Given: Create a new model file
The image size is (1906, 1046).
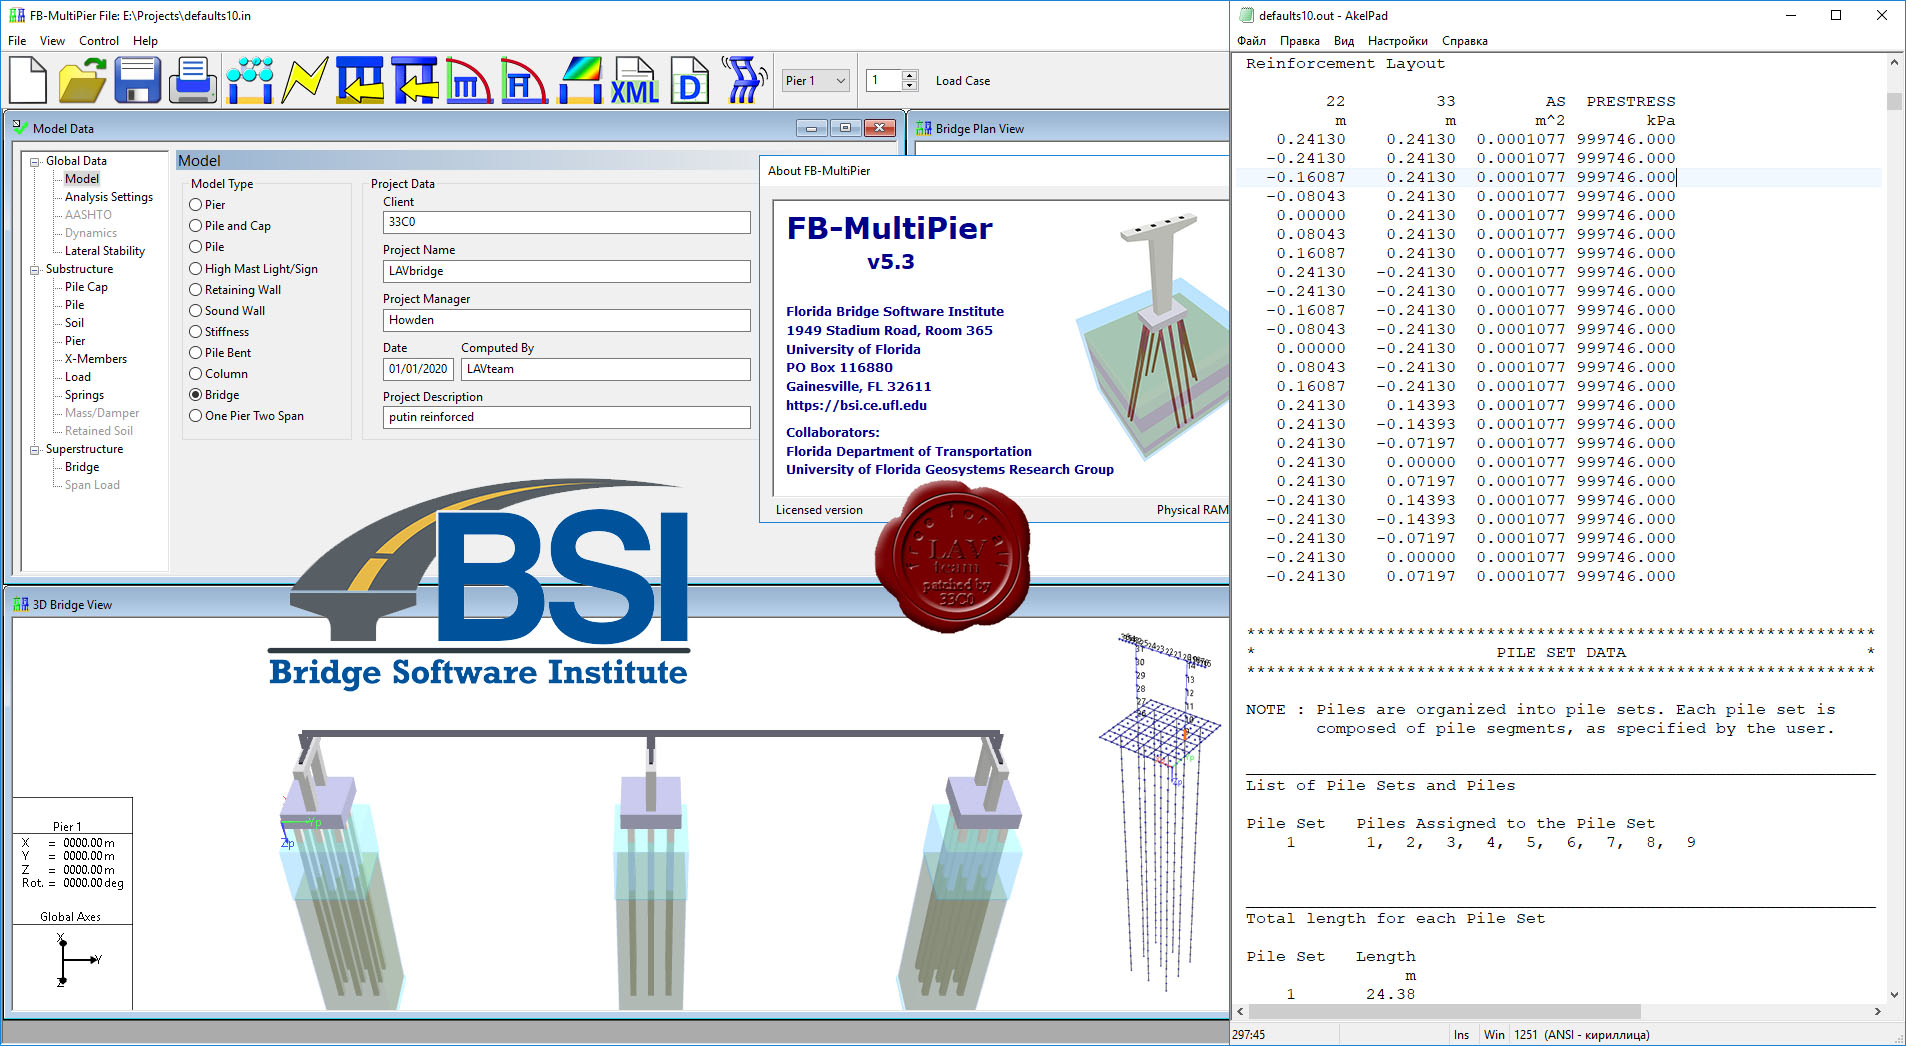Looking at the screenshot, I should click(x=28, y=80).
